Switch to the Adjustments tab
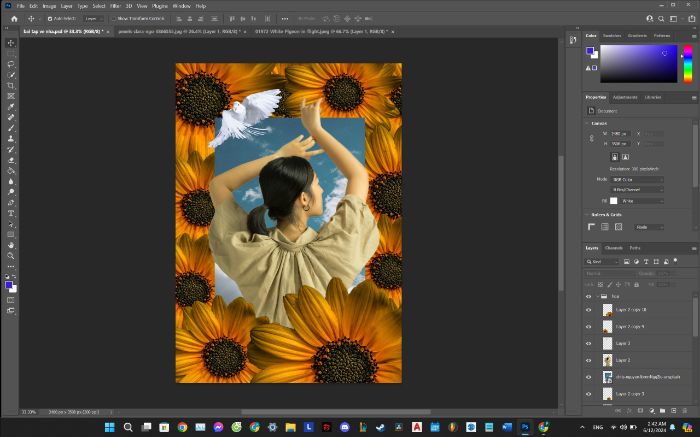 pos(625,97)
